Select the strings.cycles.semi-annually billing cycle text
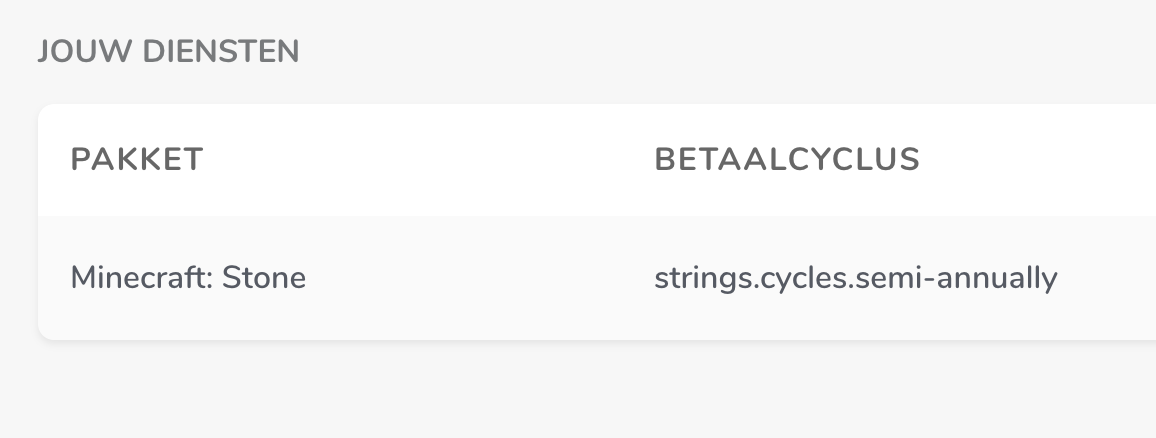 click(x=855, y=277)
